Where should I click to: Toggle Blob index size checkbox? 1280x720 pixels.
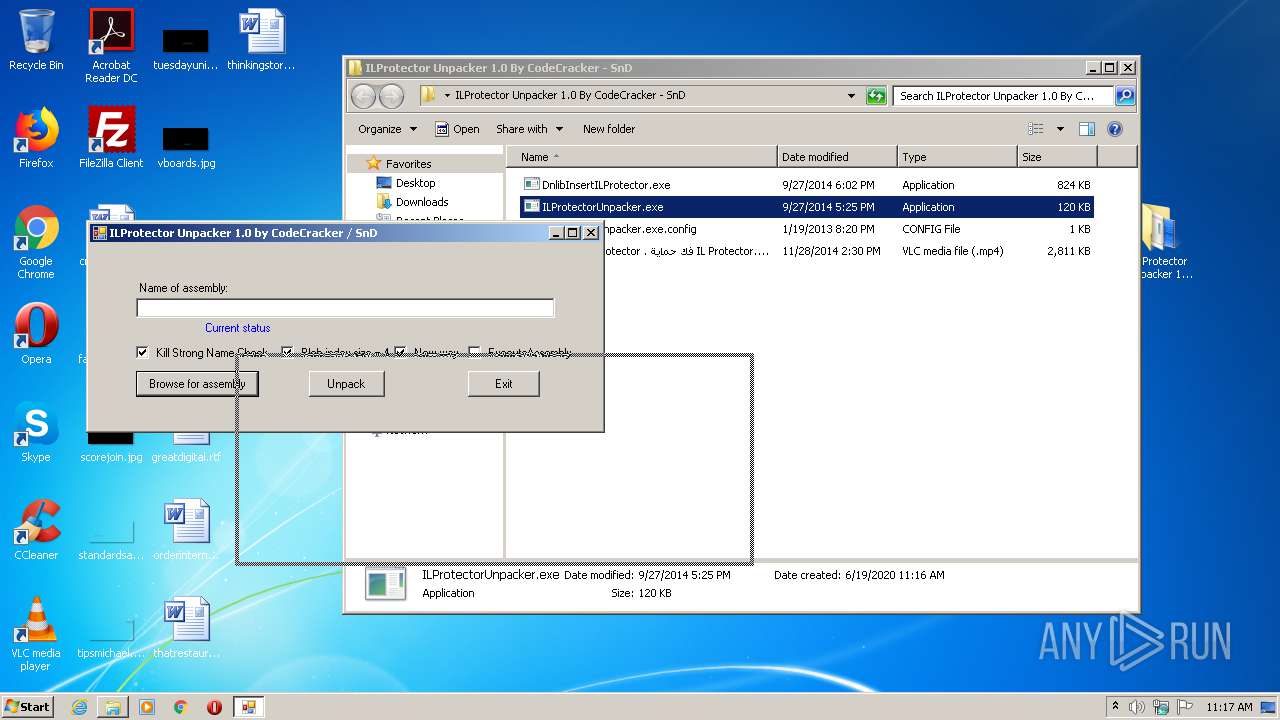coord(287,352)
